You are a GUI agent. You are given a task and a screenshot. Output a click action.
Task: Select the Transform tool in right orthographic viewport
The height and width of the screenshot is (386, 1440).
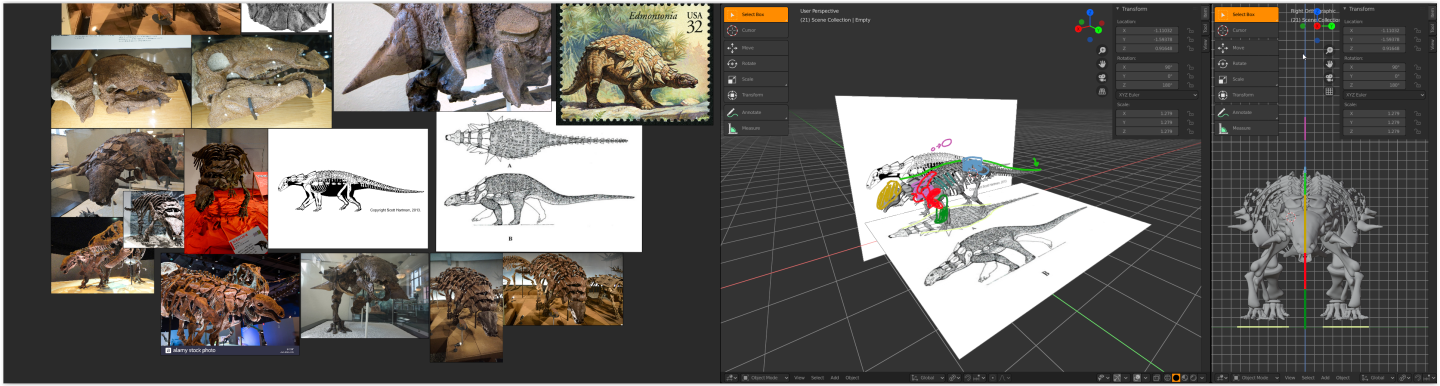click(x=1246, y=95)
